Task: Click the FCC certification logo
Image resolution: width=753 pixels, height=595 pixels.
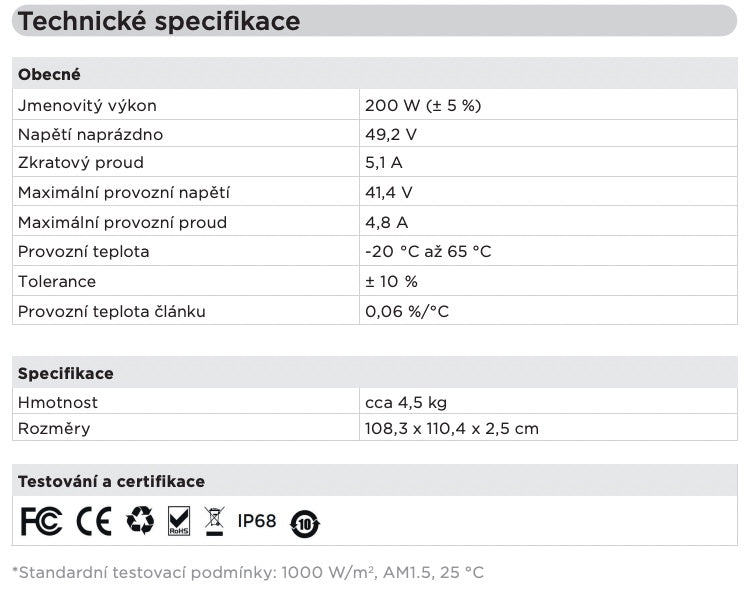Action: [41, 521]
